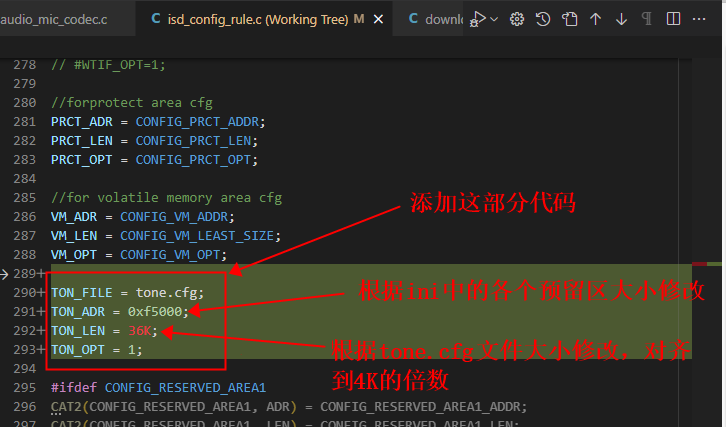726x427 pixels.
Task: Click CONFIG_PRCT_LEN macro on line 282
Action: [x=193, y=141]
